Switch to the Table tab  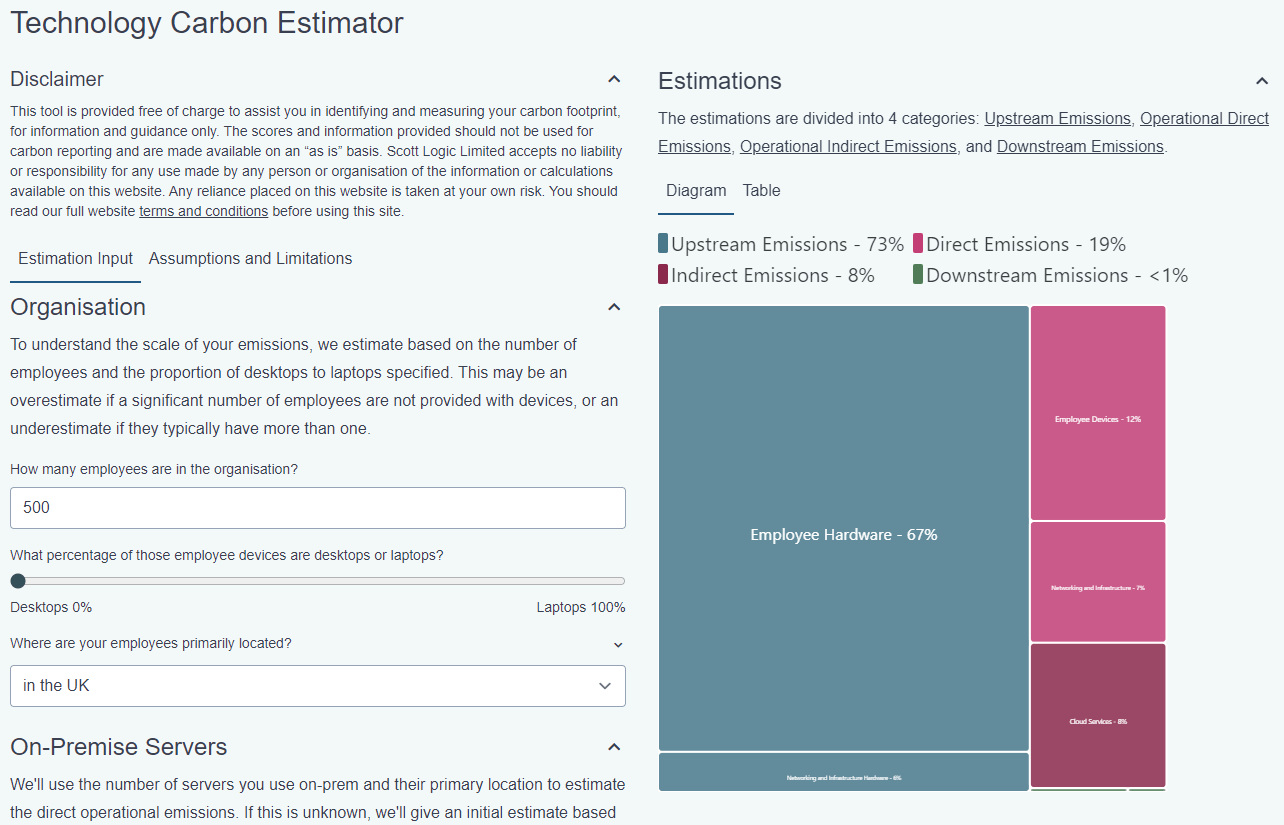click(761, 190)
